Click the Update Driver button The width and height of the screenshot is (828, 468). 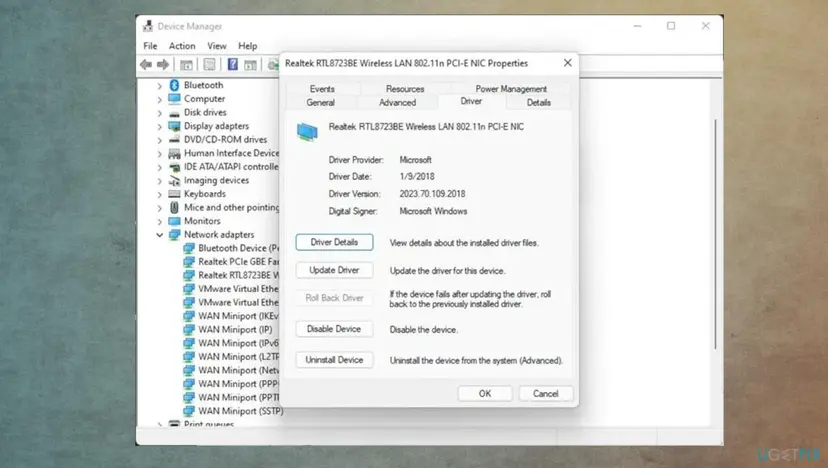(334, 270)
